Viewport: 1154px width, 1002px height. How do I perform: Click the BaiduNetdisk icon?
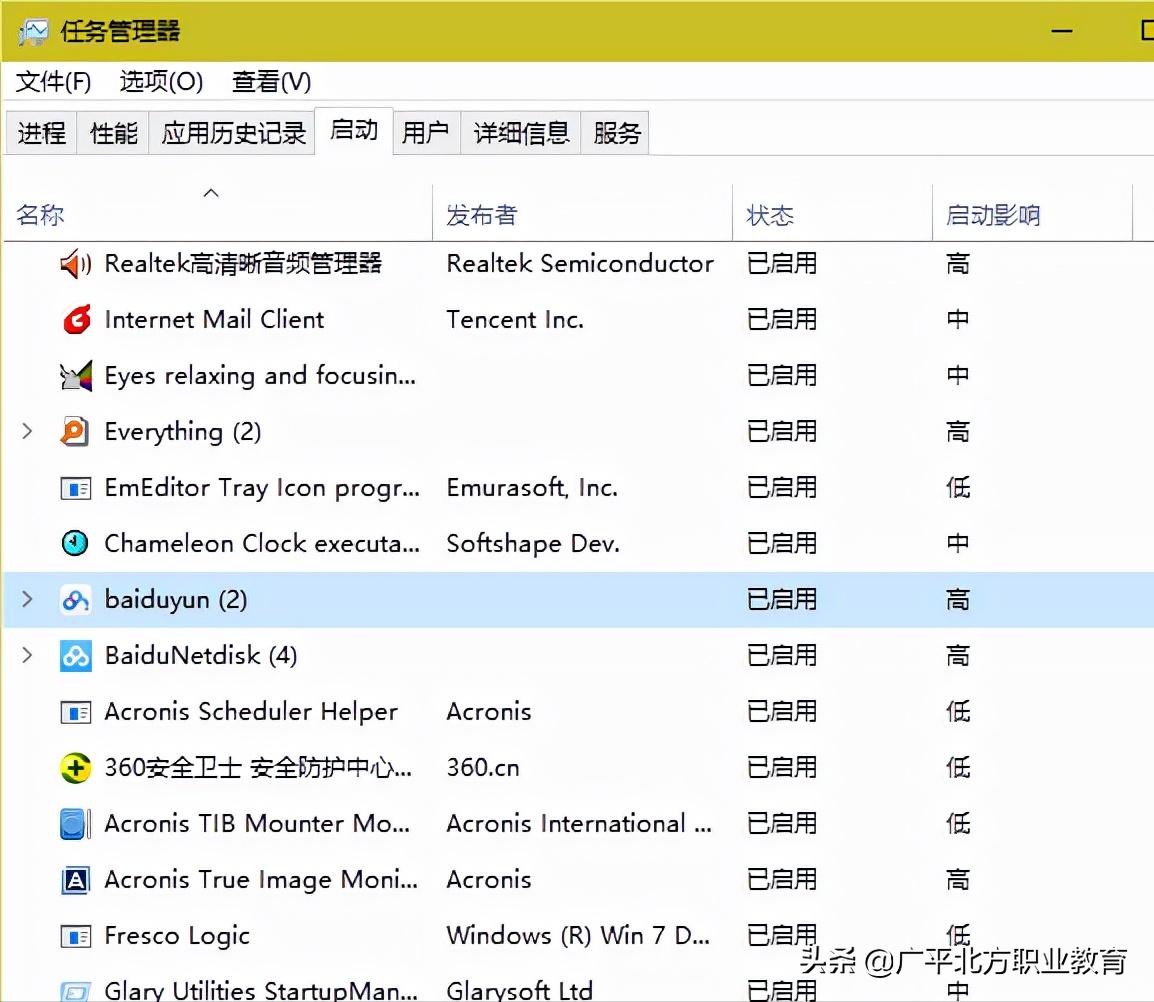pos(76,656)
